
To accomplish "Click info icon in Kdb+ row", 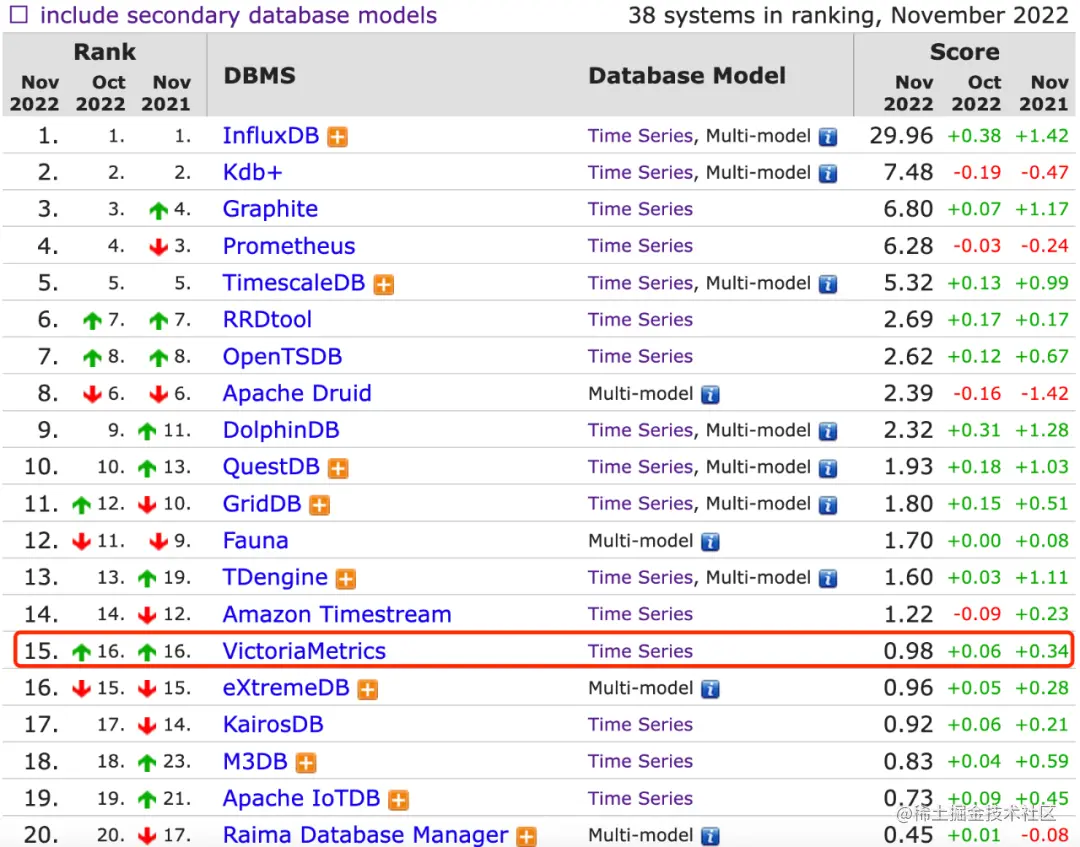I will [828, 174].
